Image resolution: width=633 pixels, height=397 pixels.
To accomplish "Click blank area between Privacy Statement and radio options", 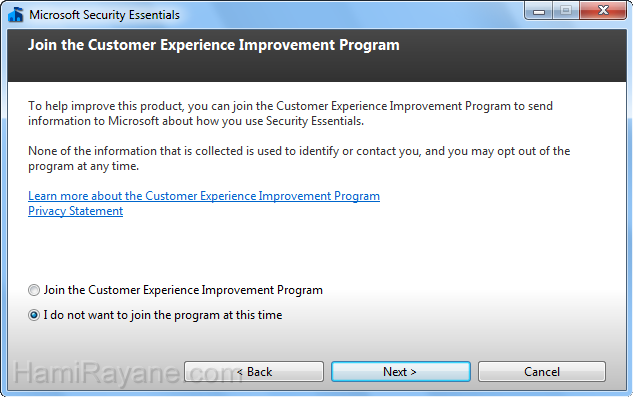I will 316,250.
